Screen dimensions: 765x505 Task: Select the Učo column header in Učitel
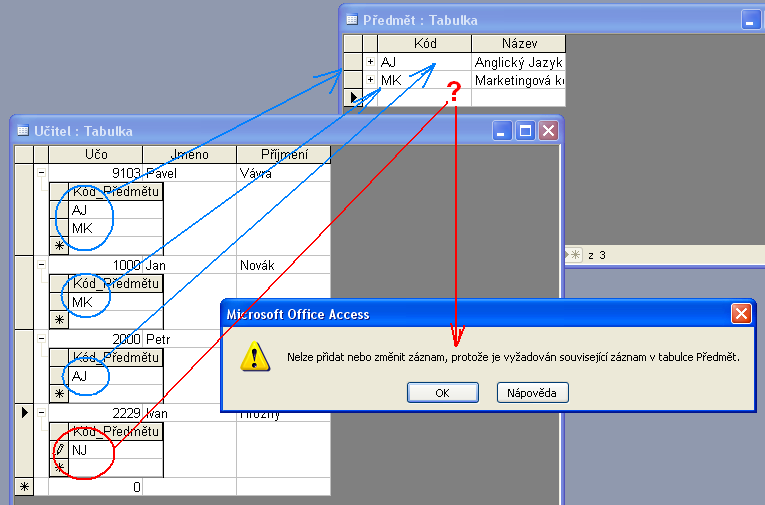(x=96, y=154)
